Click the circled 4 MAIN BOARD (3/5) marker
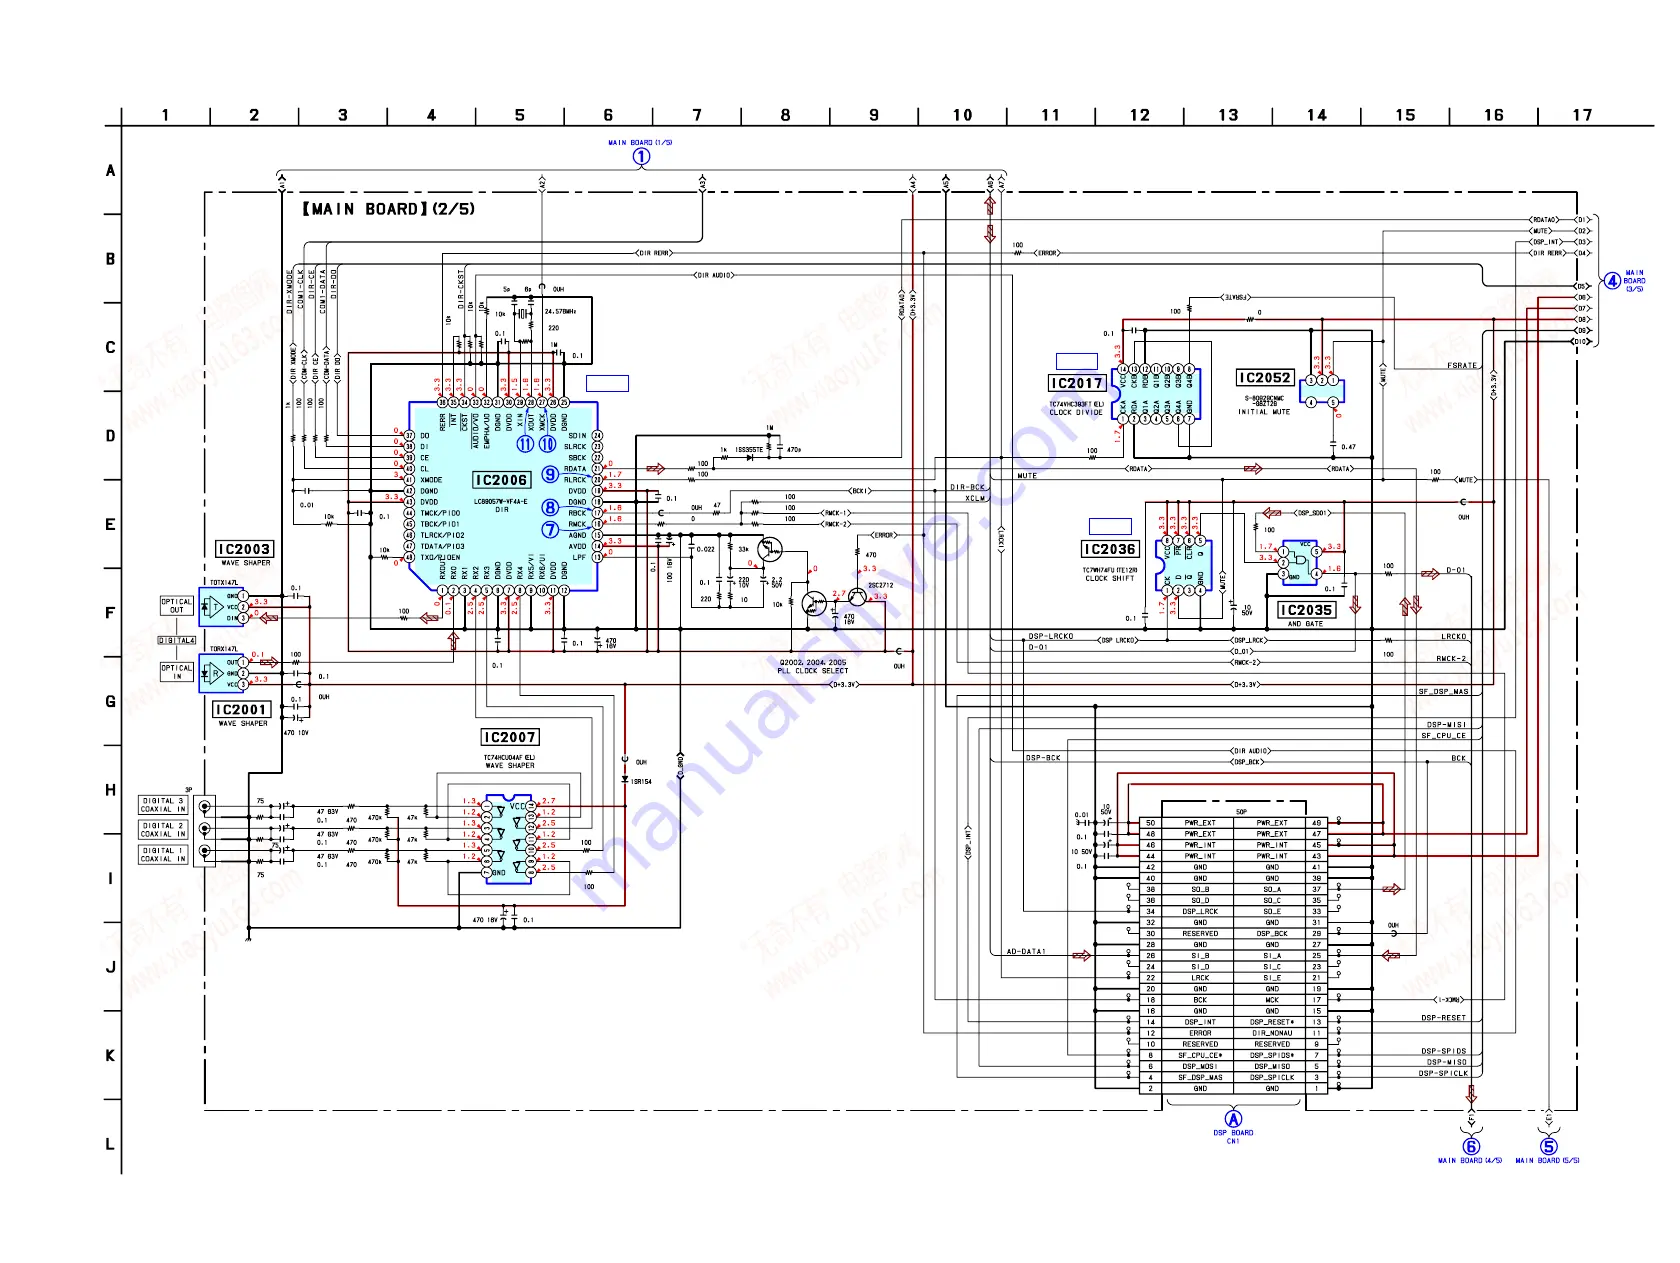Viewport: 1680px width, 1263px height. (1612, 281)
